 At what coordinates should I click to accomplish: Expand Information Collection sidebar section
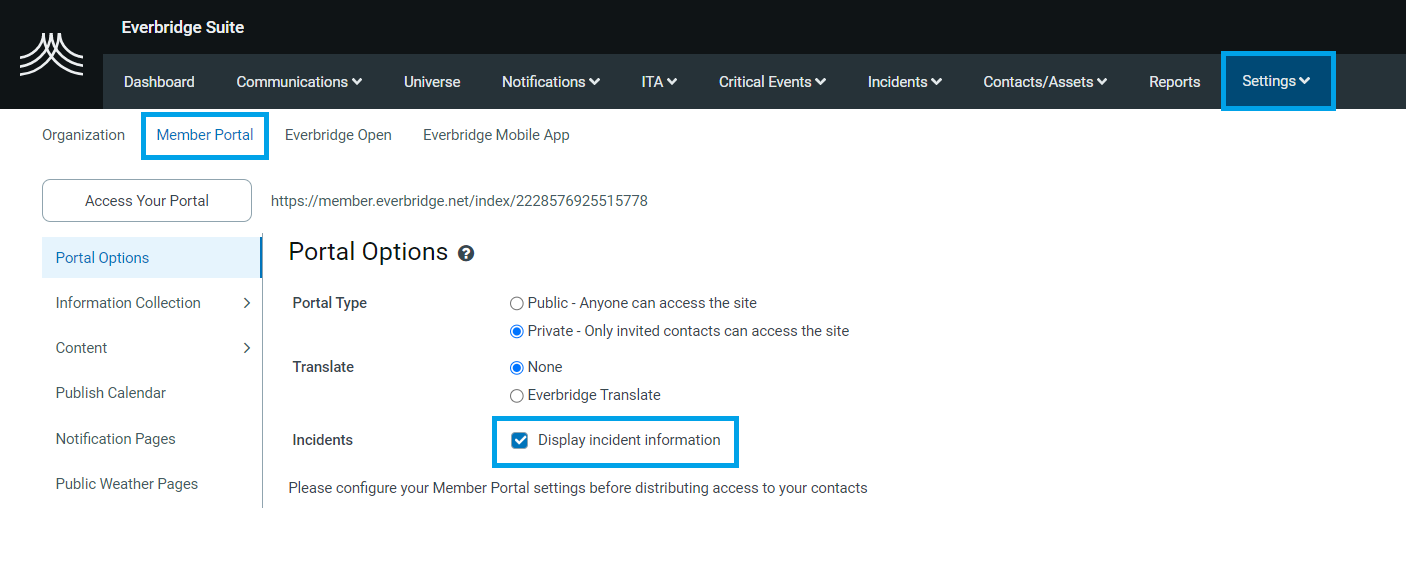[150, 303]
